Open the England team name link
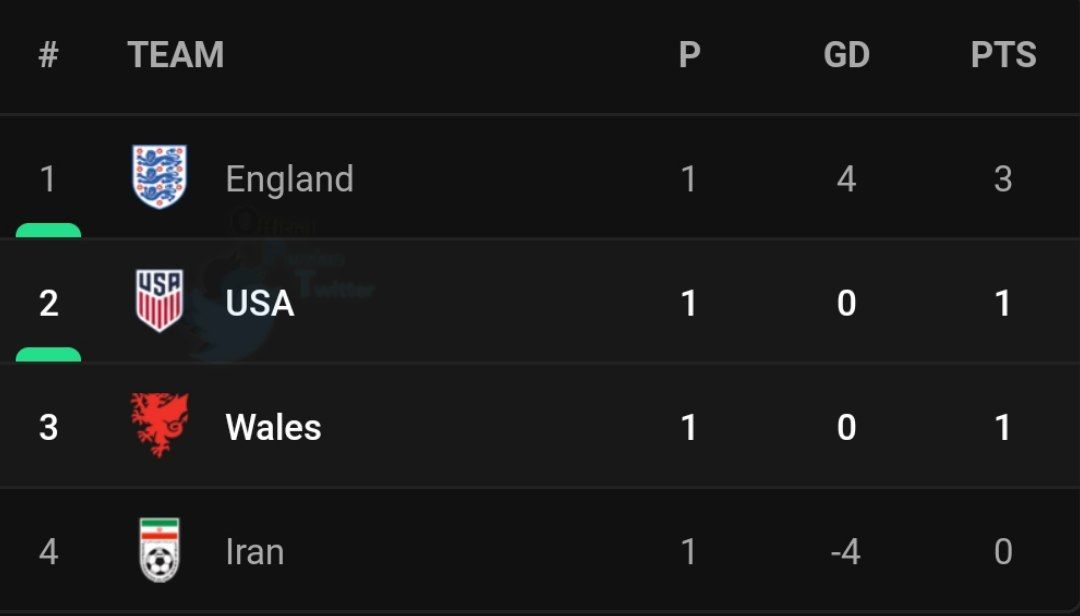Viewport: 1080px width, 616px height. point(290,180)
